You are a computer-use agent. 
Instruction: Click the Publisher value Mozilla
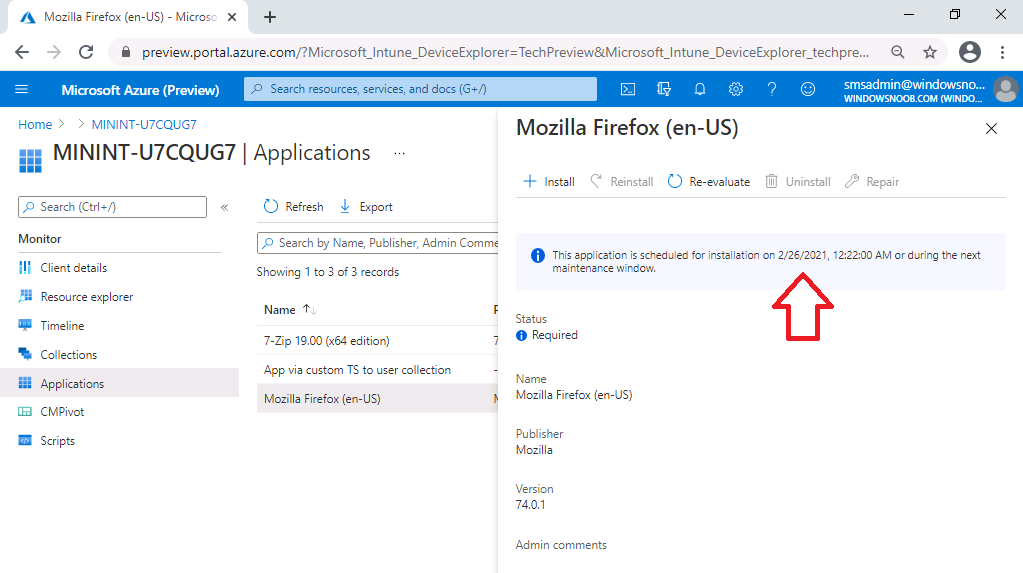coord(534,450)
